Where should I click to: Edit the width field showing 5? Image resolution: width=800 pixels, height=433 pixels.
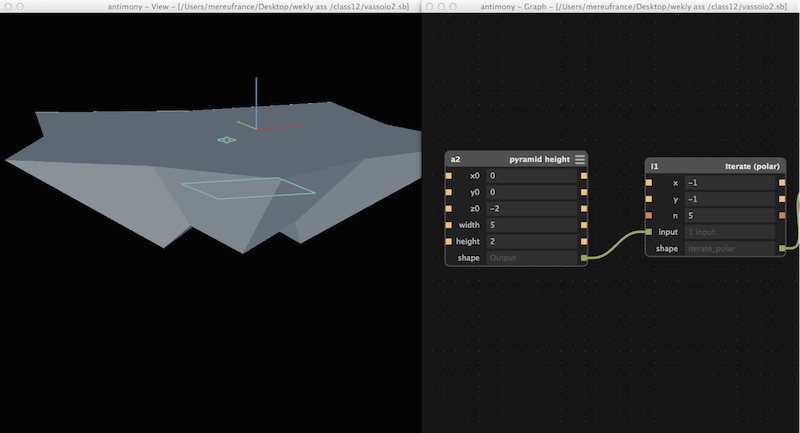(x=531, y=225)
